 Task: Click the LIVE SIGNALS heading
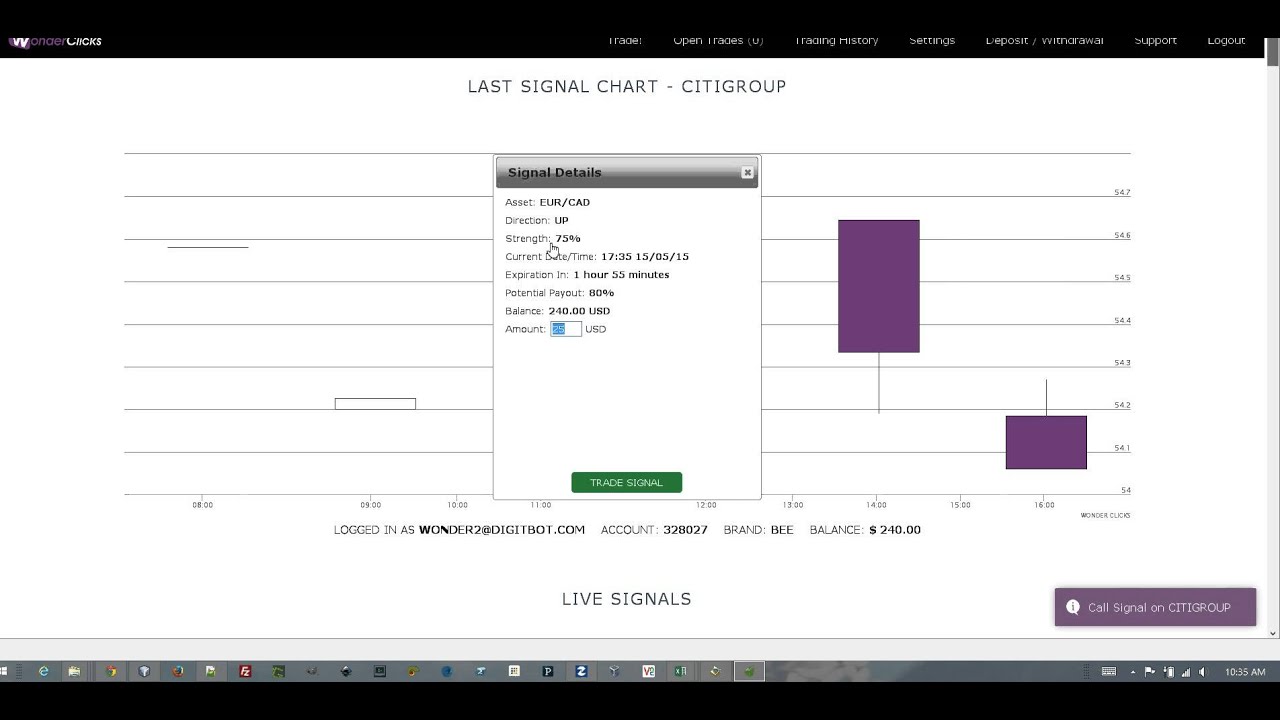[x=627, y=599]
